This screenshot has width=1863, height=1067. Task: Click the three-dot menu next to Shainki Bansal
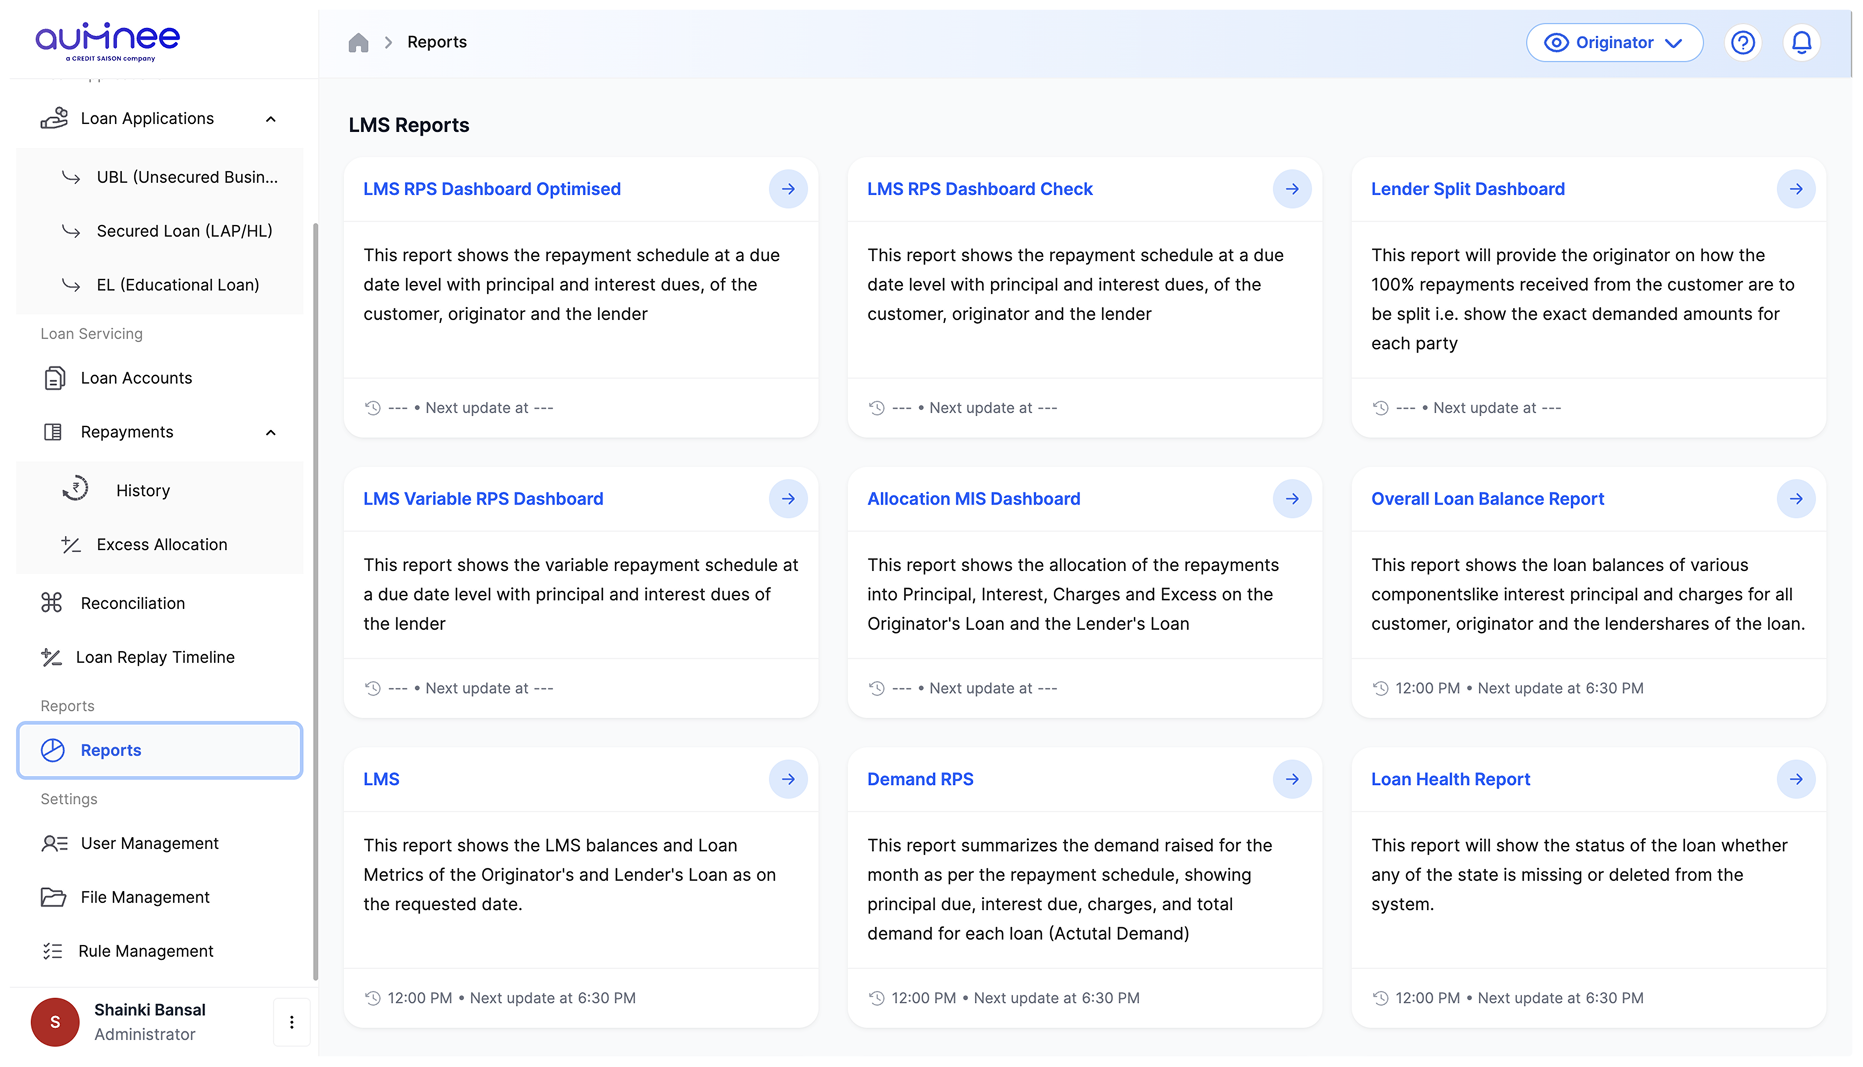292,1022
